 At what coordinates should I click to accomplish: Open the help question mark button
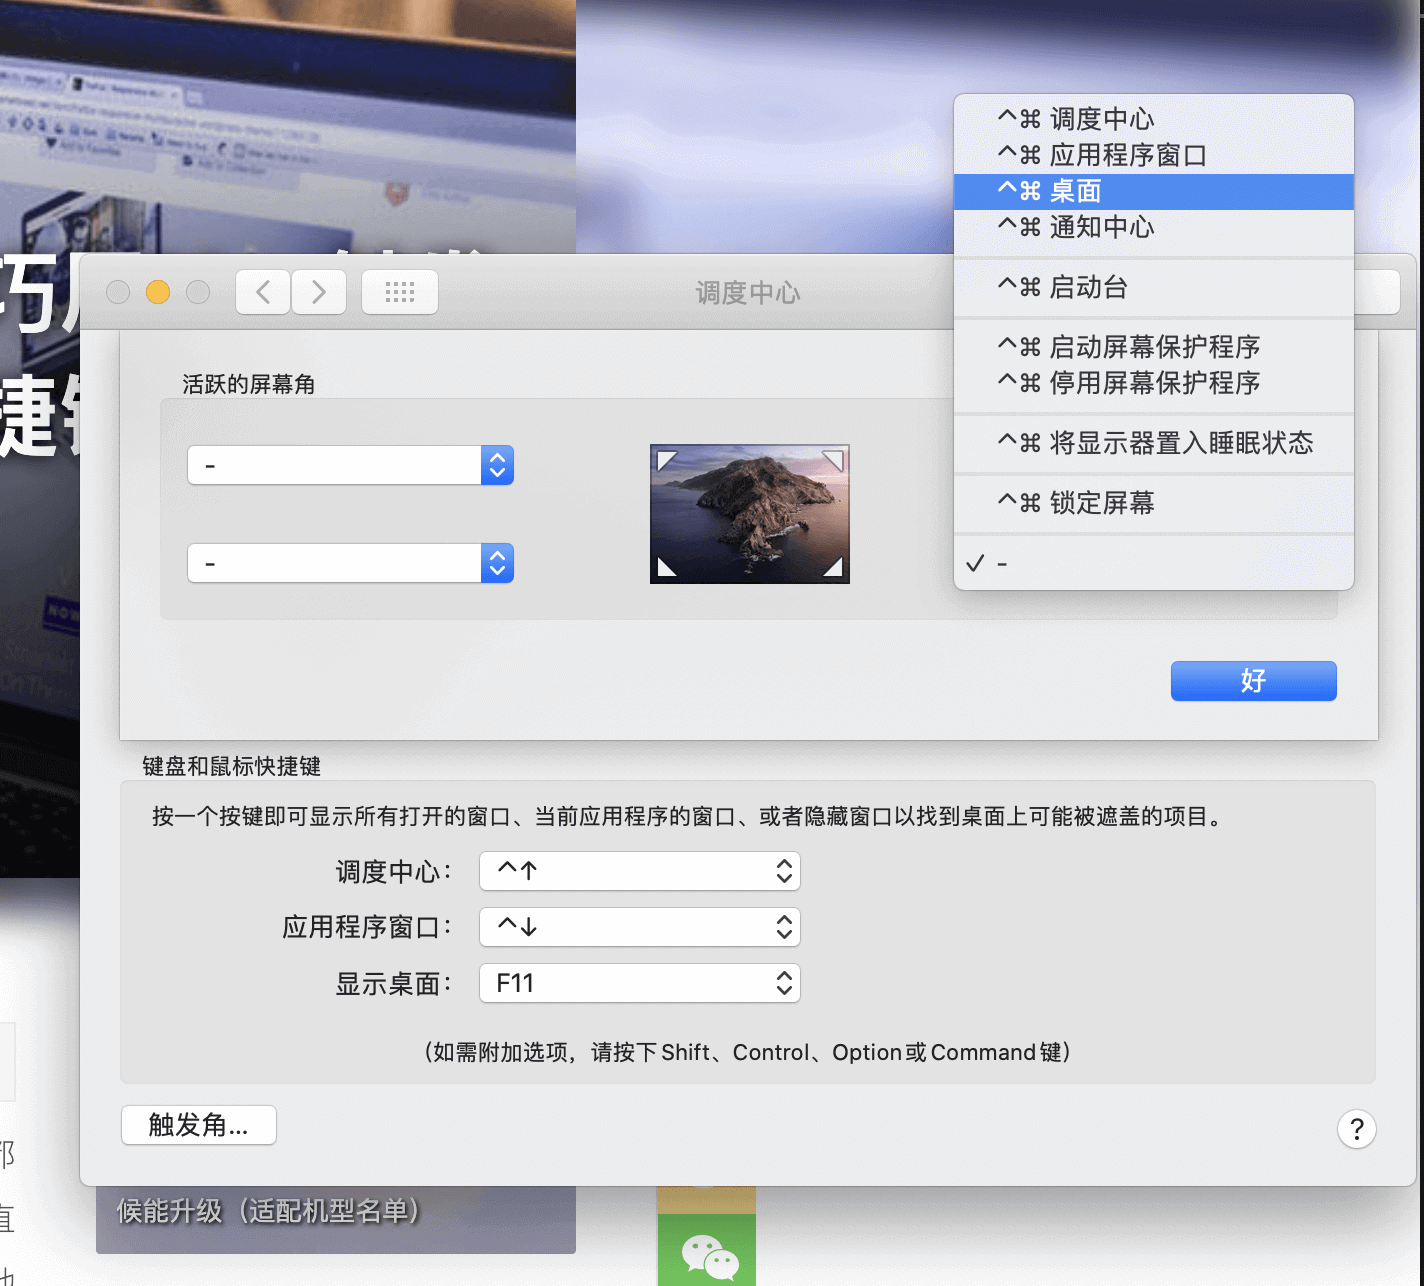point(1356,1129)
